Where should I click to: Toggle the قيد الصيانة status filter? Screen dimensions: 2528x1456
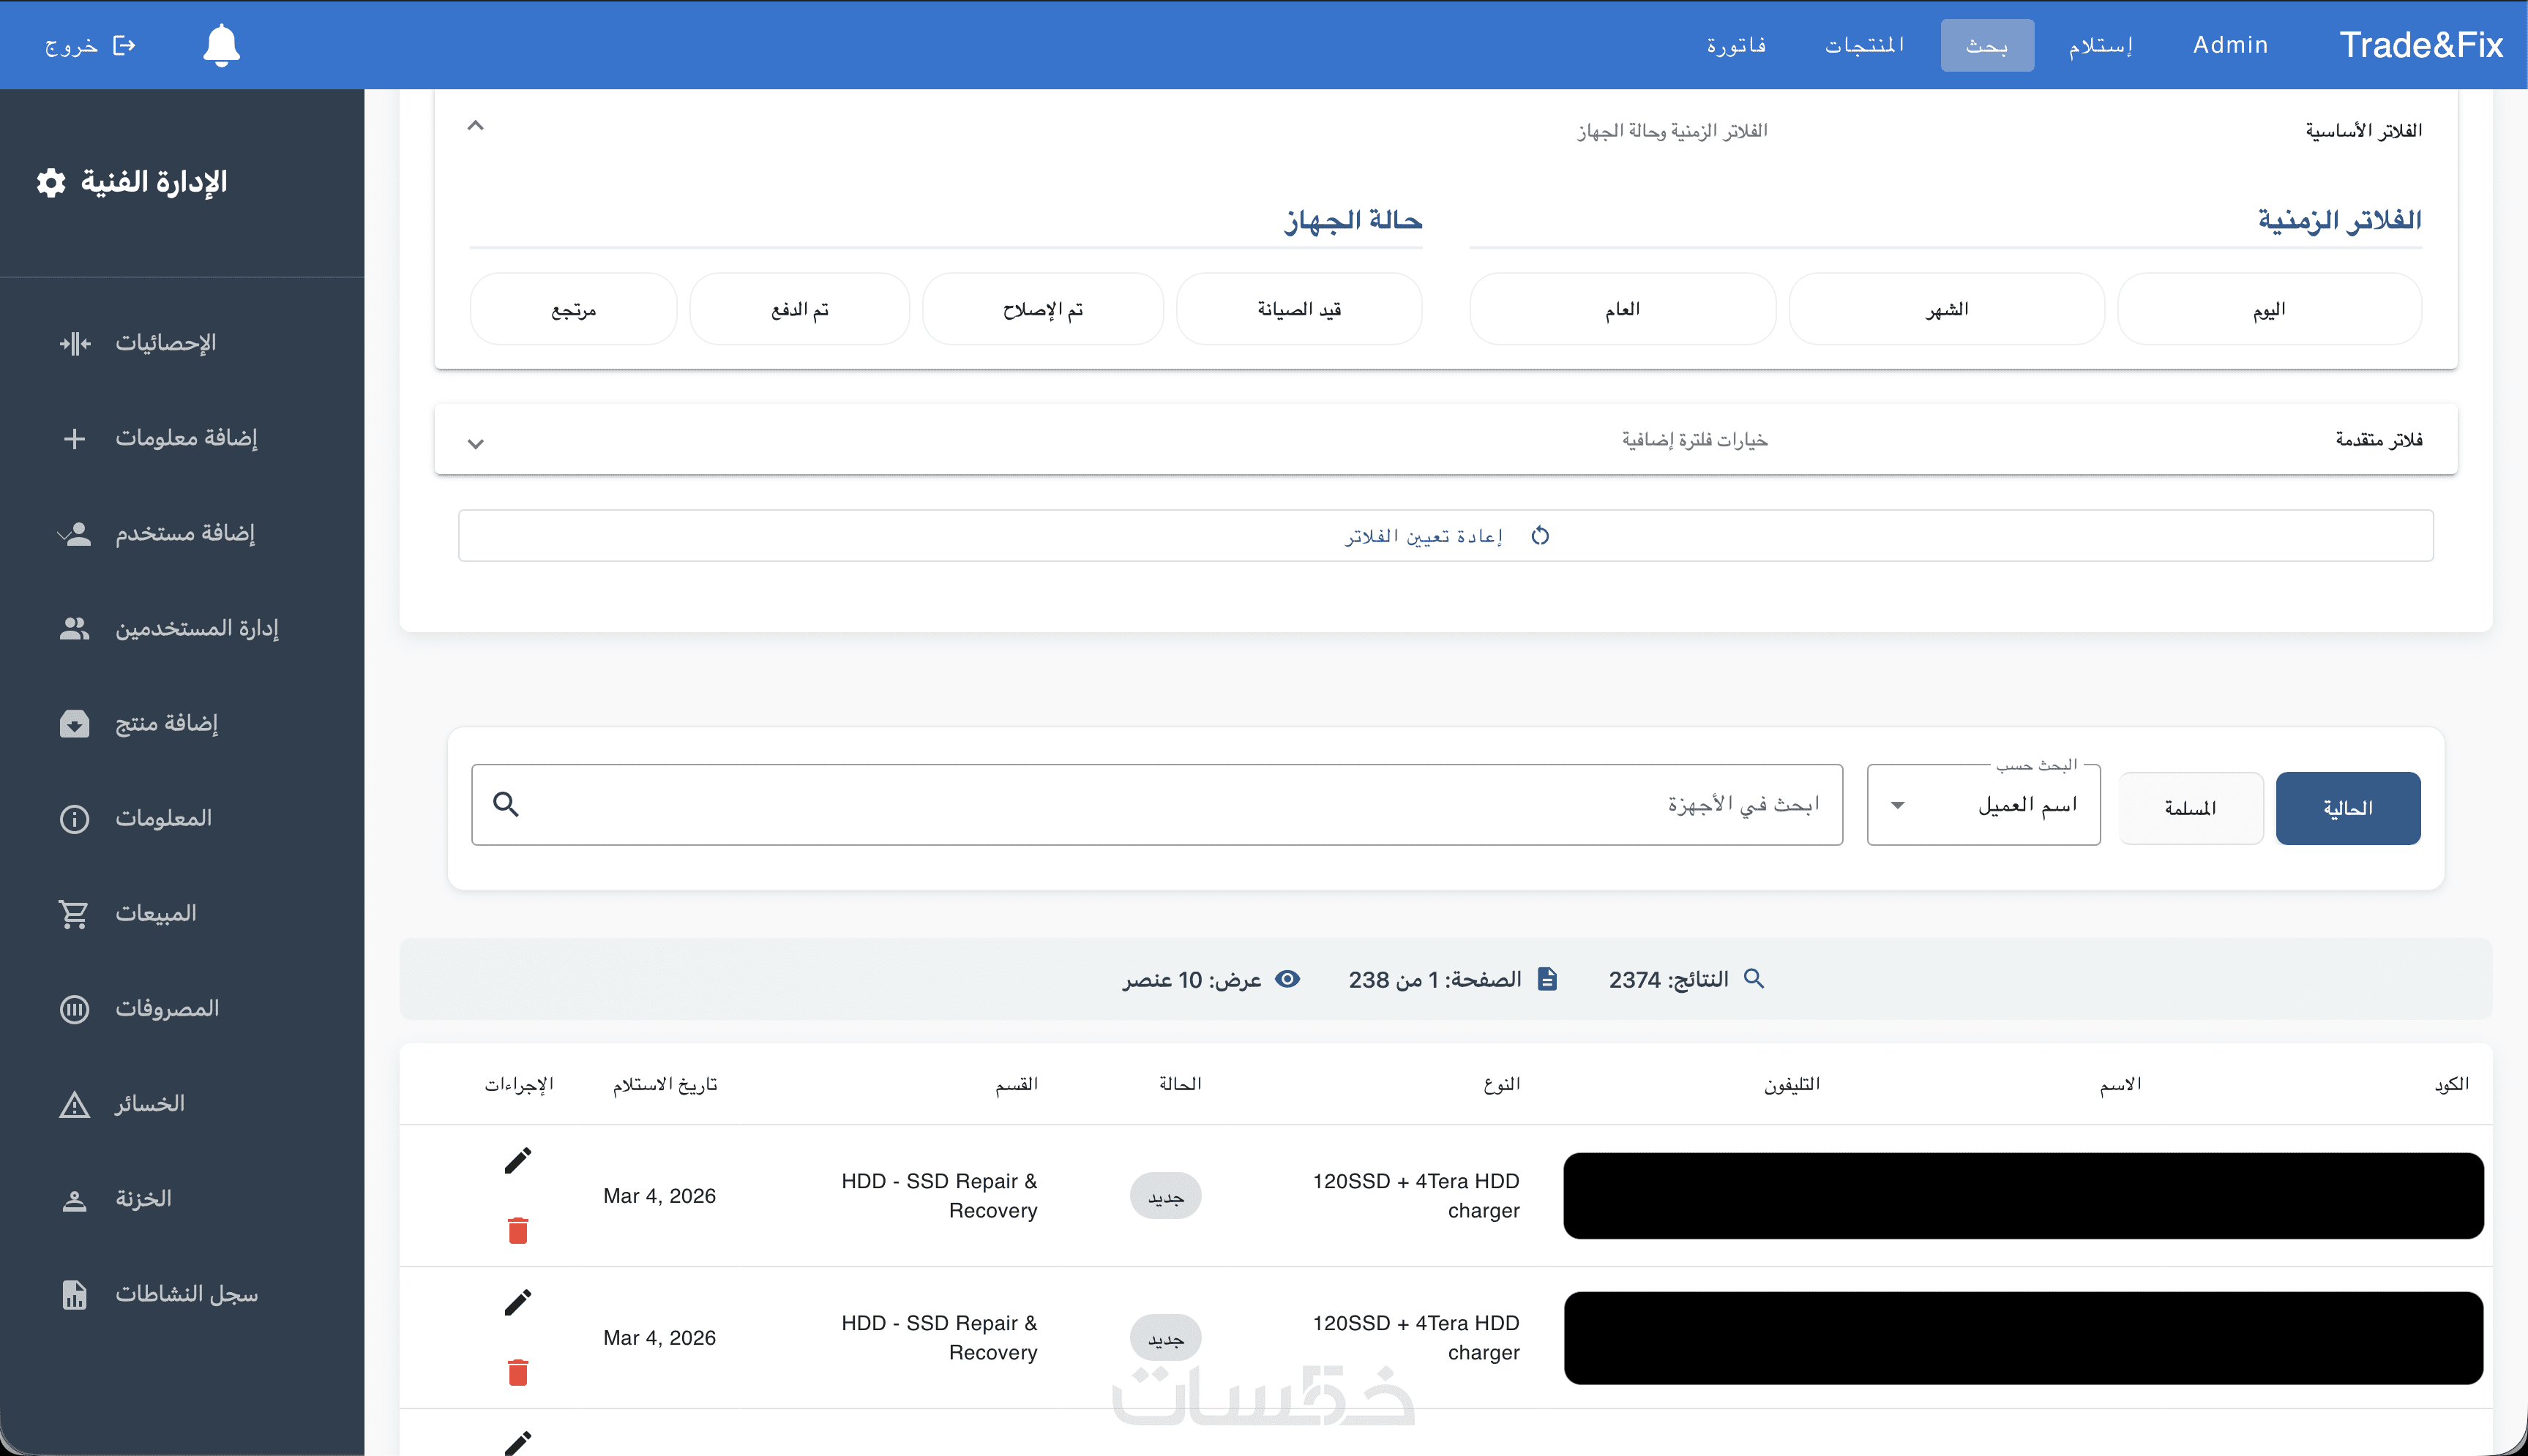(1298, 309)
